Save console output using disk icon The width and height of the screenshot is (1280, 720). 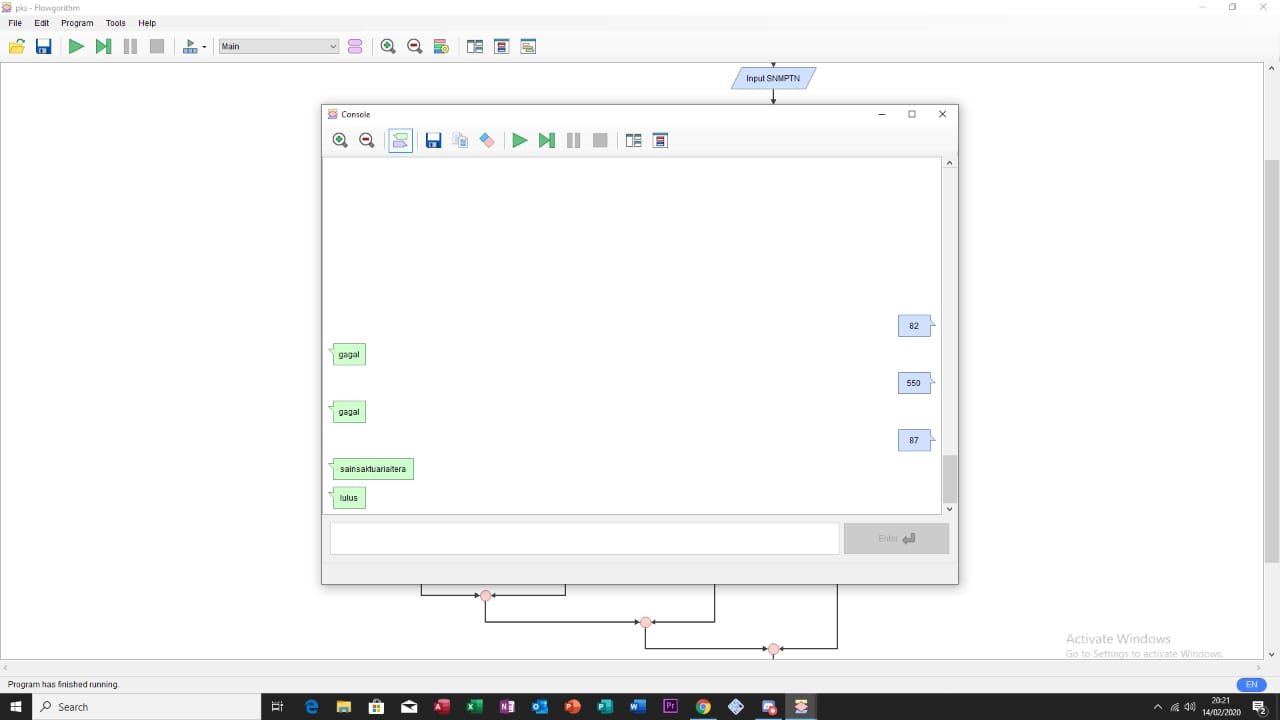[433, 141]
